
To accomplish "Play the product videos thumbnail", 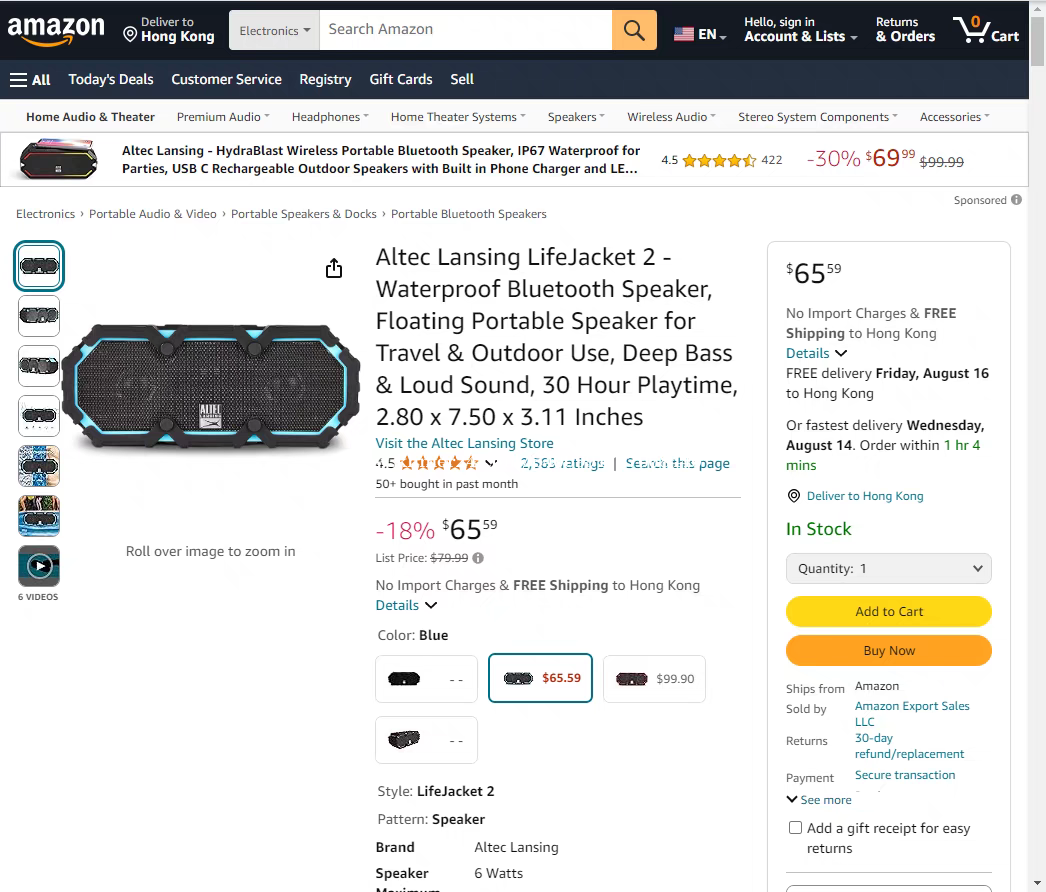I will coord(39,566).
